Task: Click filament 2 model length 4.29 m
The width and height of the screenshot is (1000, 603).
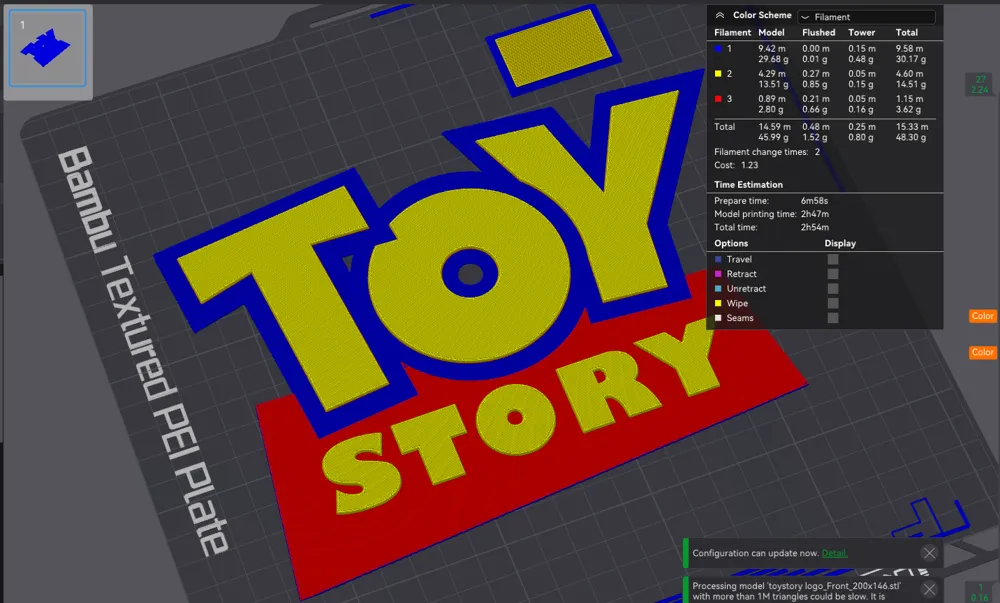Action: coord(772,74)
